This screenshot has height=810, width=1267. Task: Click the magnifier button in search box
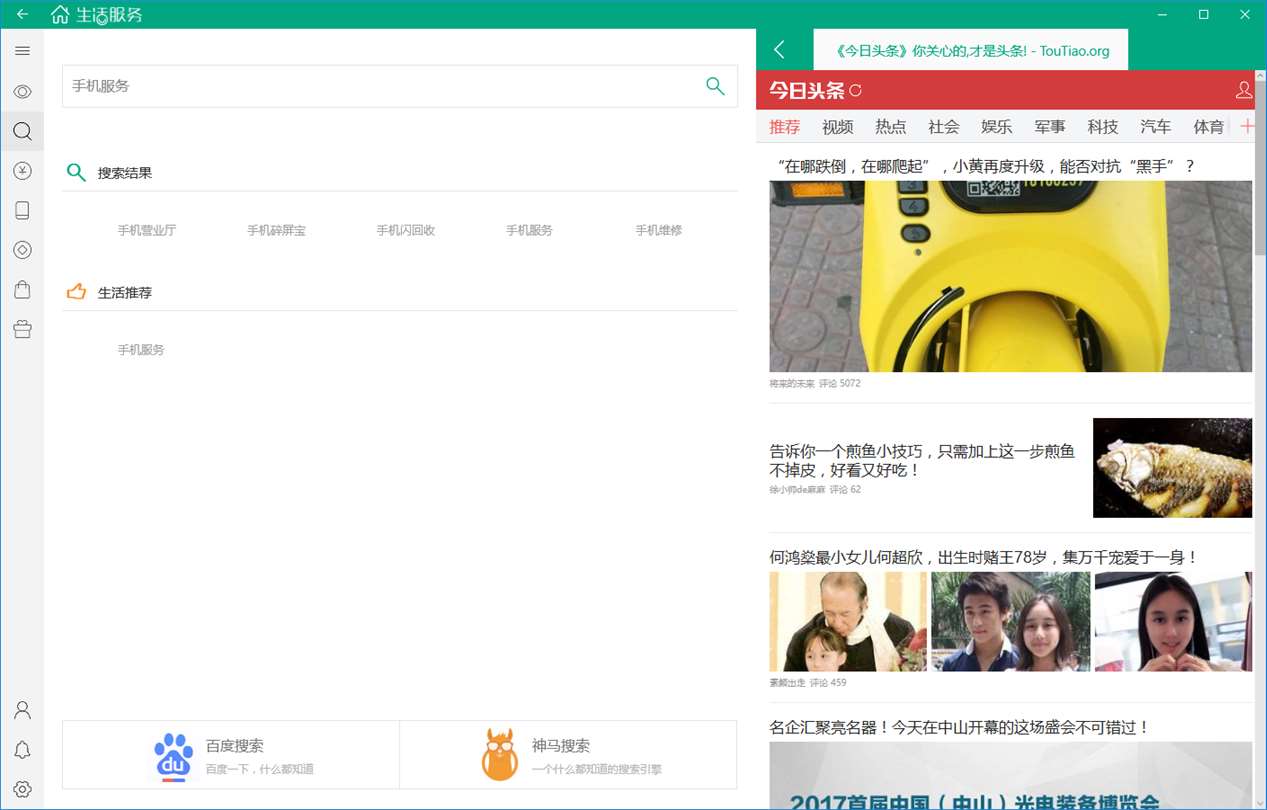pos(715,86)
